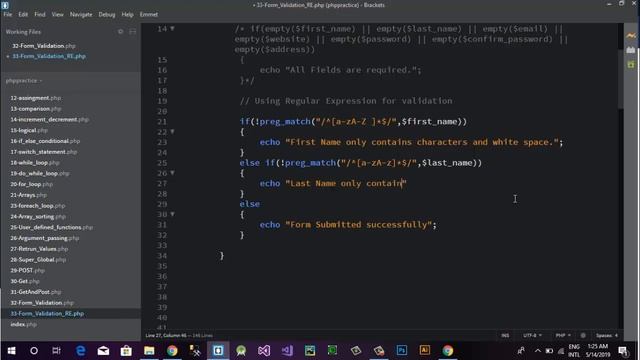Image resolution: width=640 pixels, height=360 pixels.
Task: Click the lint status circle in status bar
Action: coord(583,336)
